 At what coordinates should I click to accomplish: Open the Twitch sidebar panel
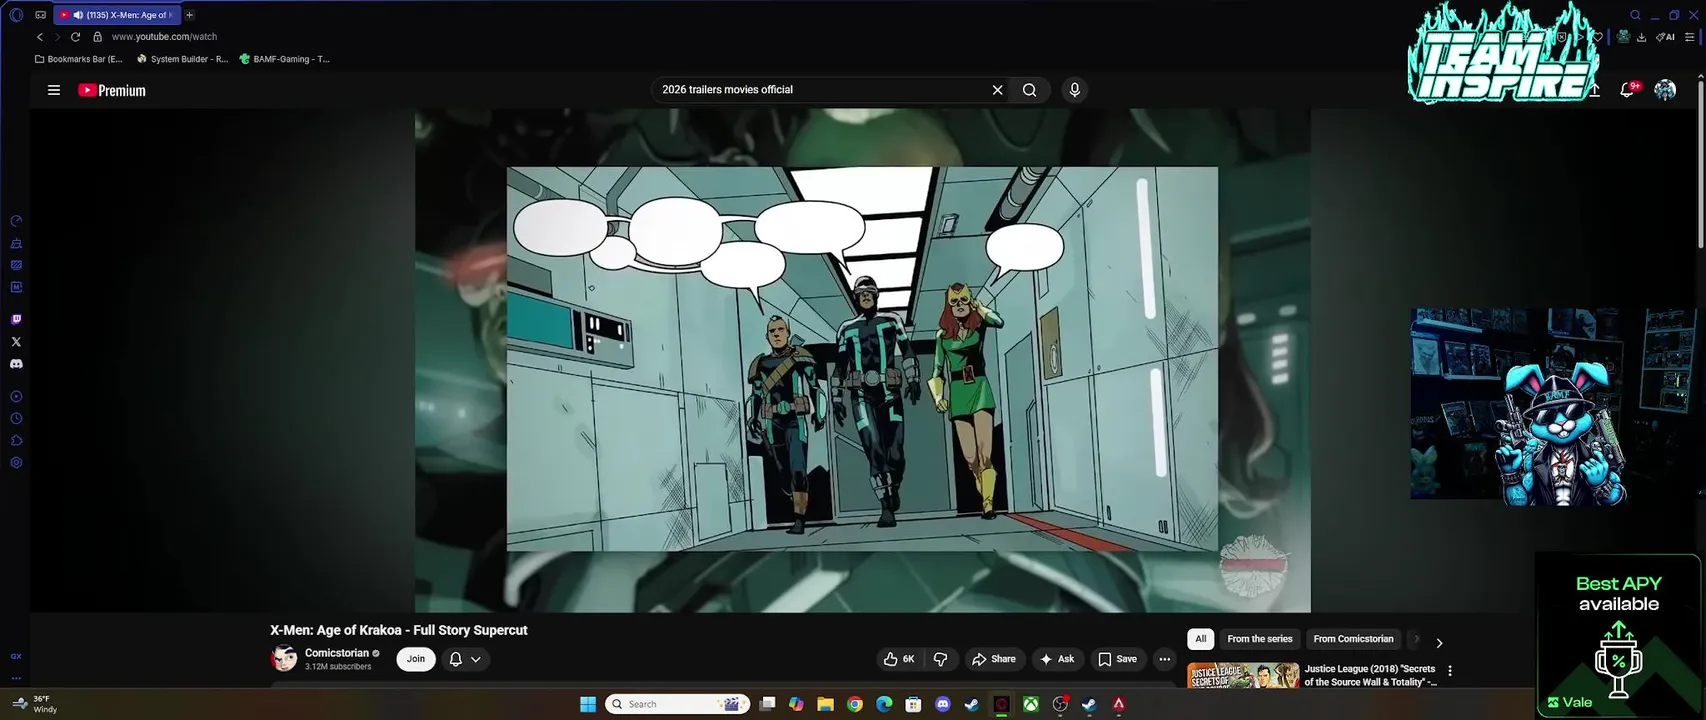tap(16, 320)
